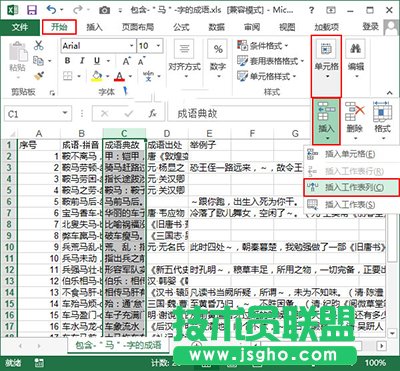Screen dimensions: 400x371
Task: Toggle Italic formatting
Action: coord(82,61)
